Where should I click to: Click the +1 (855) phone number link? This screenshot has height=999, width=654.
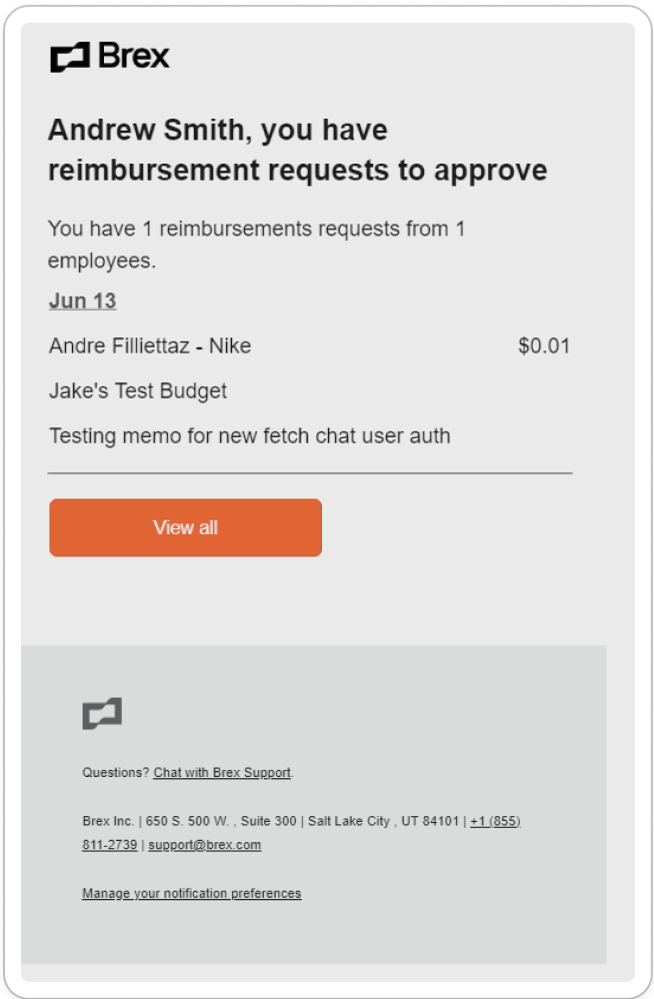tap(495, 821)
